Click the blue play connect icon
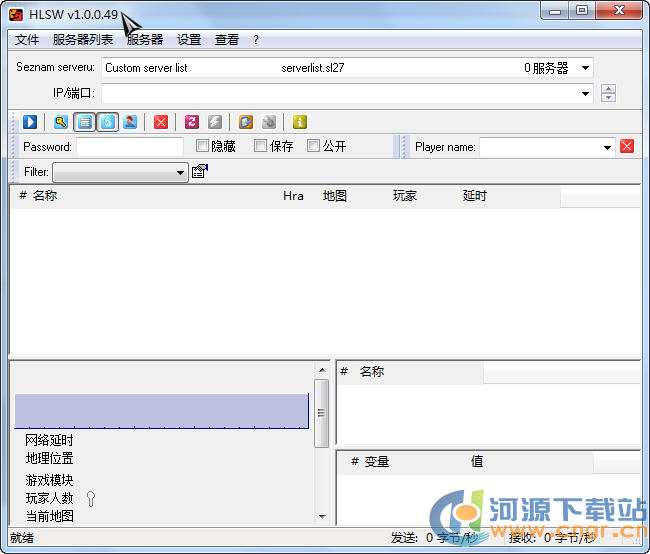The height and width of the screenshot is (554, 650). pos(30,122)
